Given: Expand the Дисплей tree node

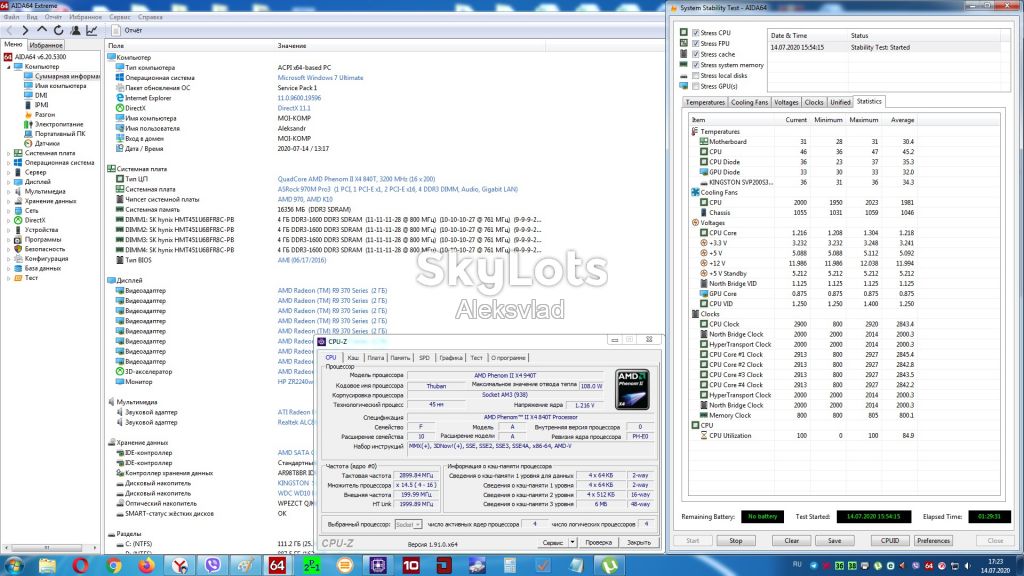Looking at the screenshot, I should (8, 182).
